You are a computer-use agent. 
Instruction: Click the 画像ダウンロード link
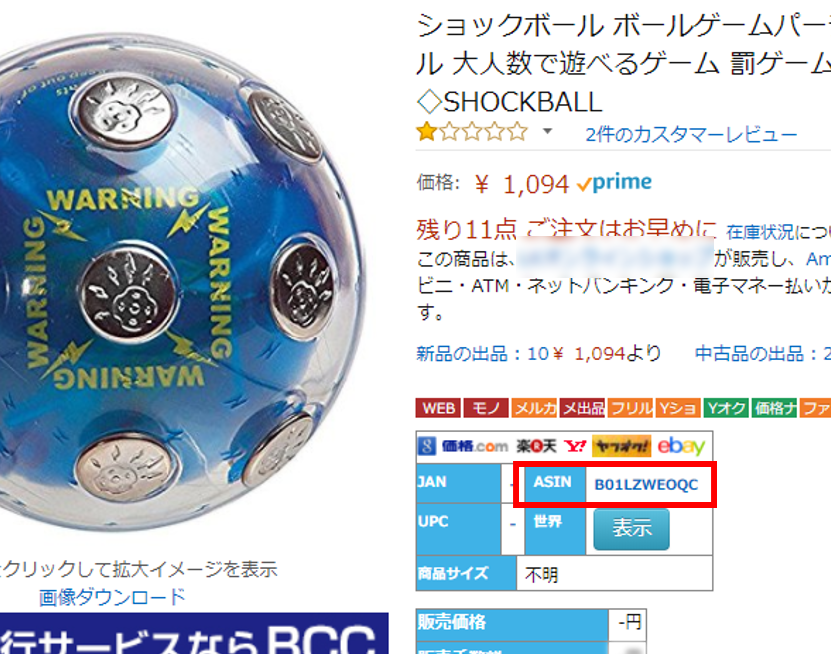pos(112,597)
